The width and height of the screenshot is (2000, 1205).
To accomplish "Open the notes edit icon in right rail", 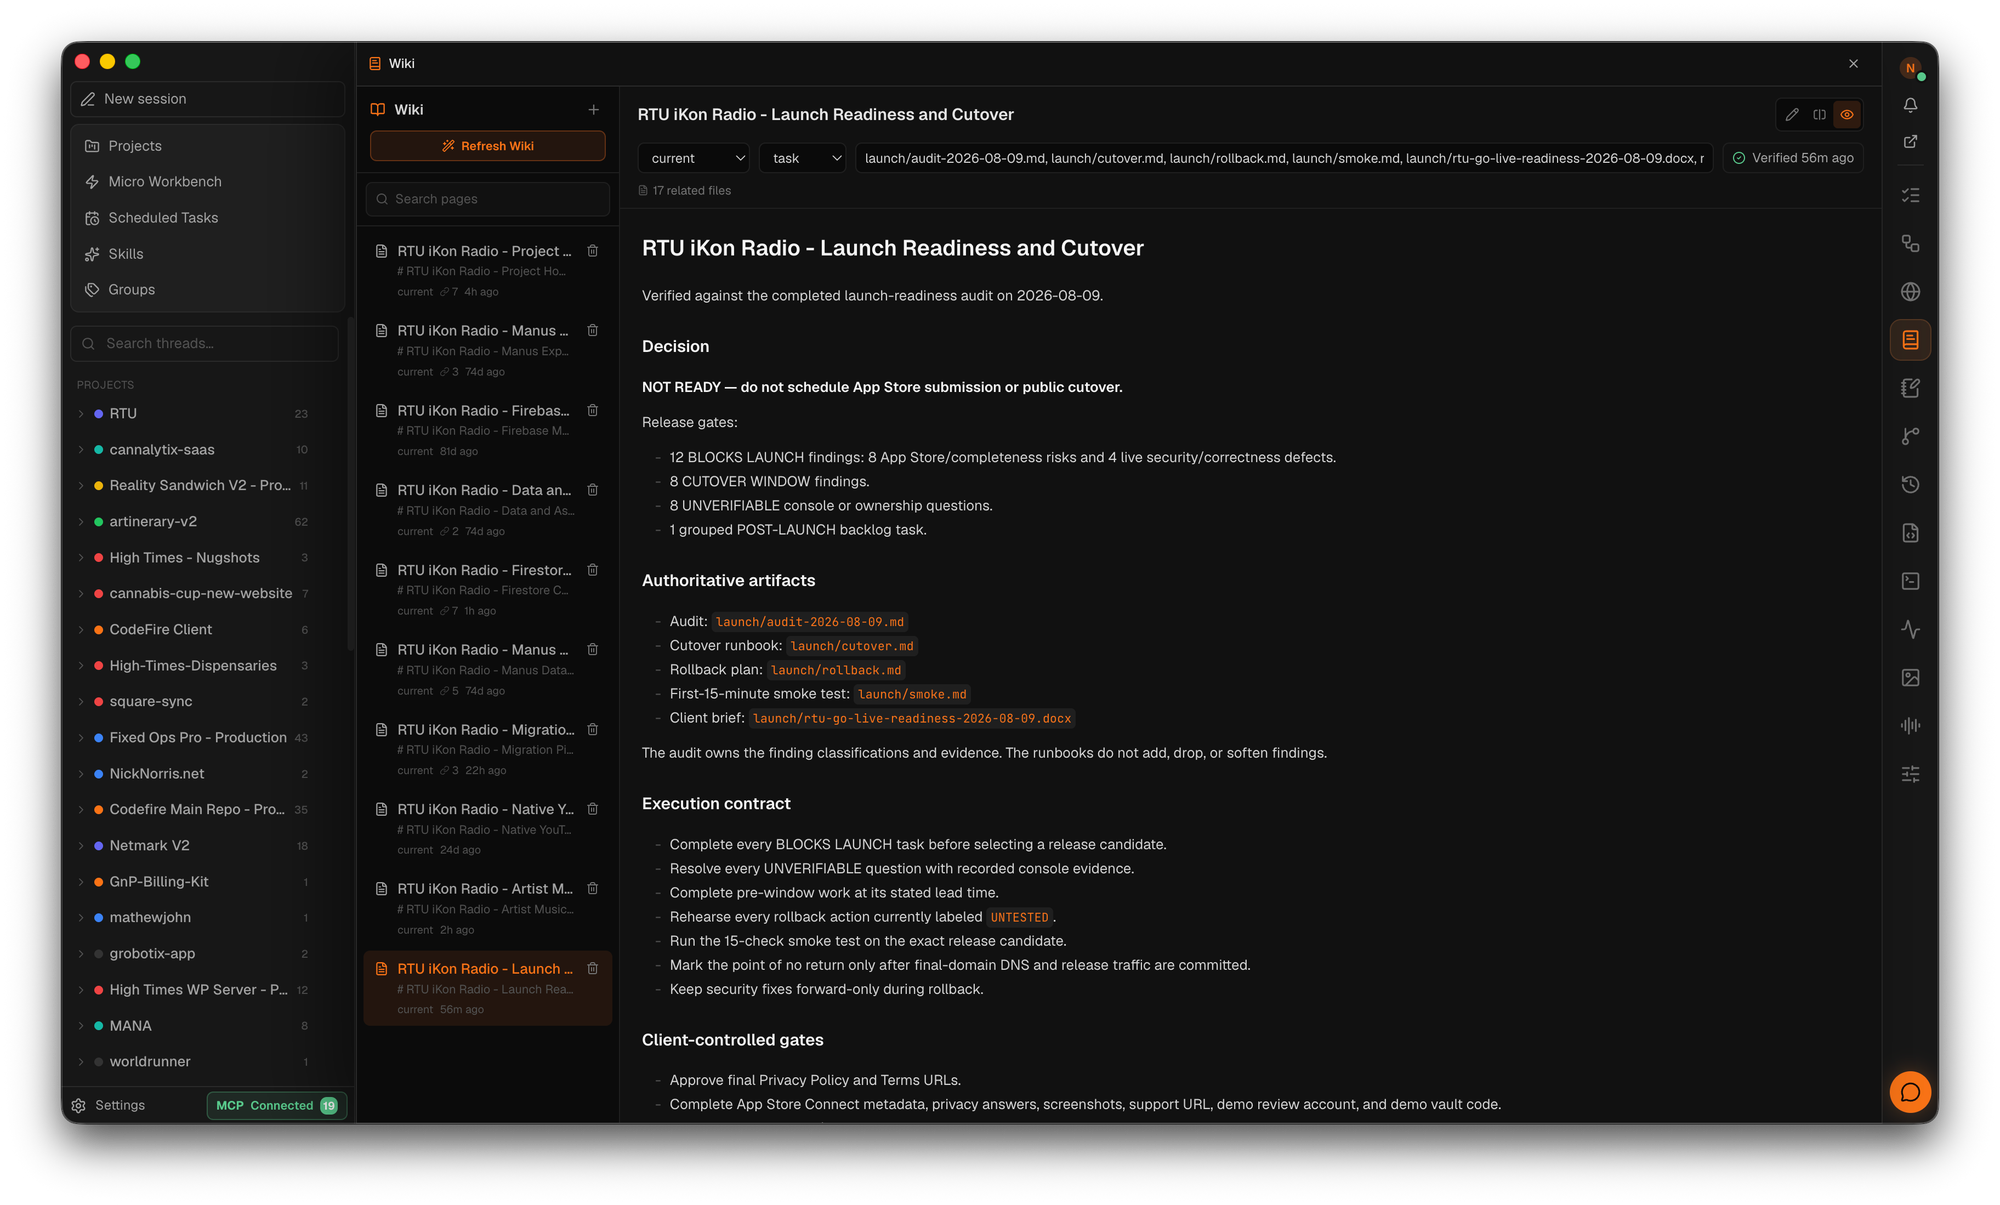I will click(1910, 388).
